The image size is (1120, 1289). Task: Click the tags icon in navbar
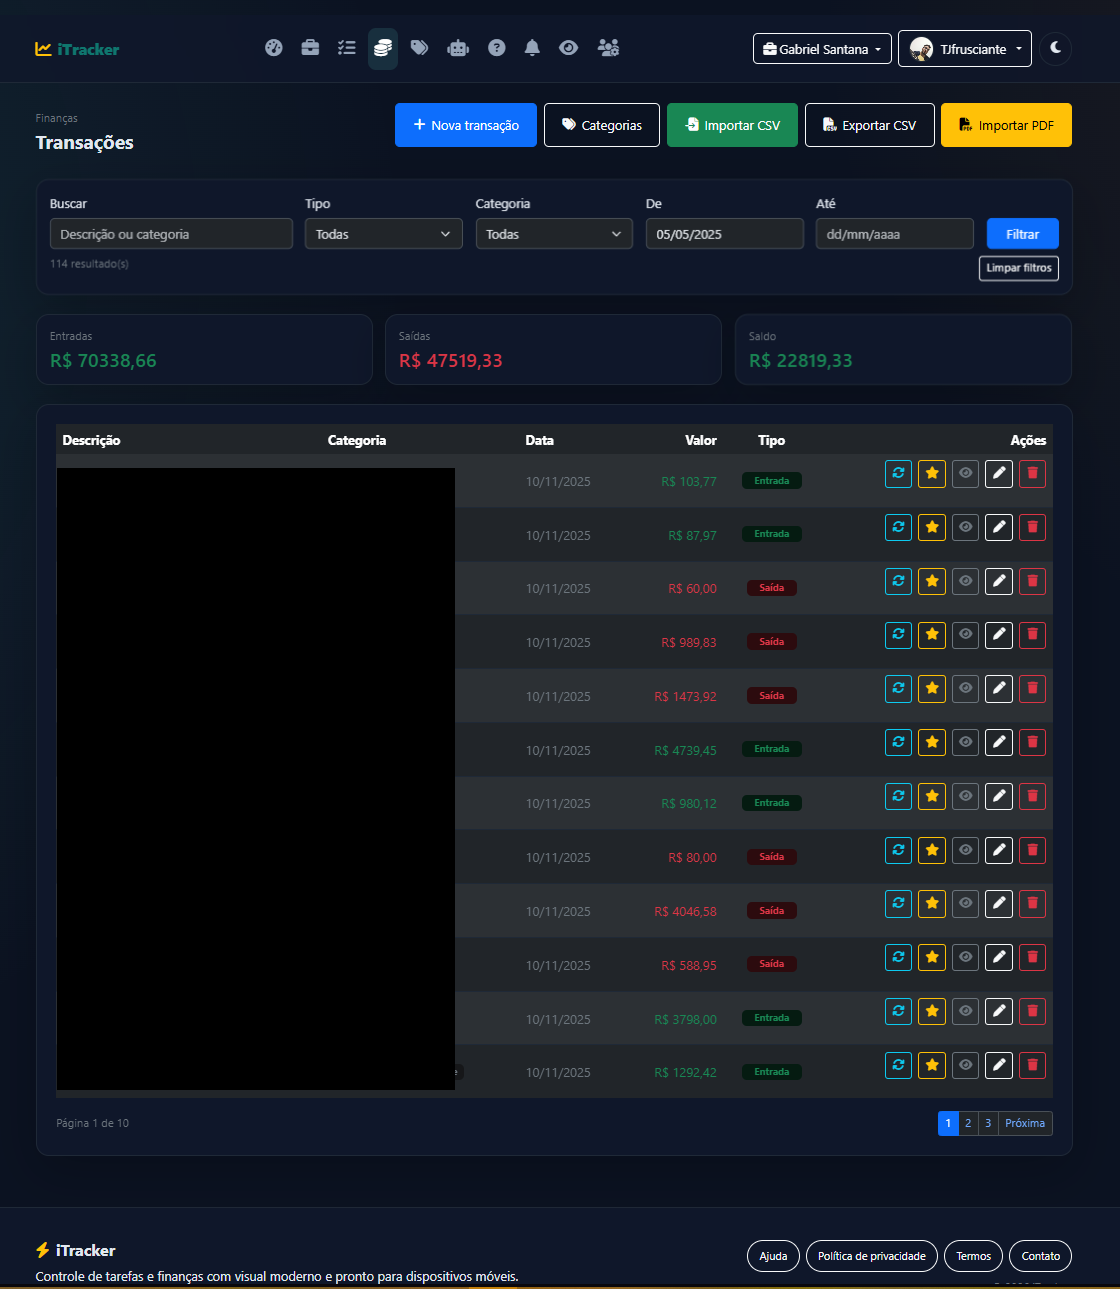(x=420, y=48)
